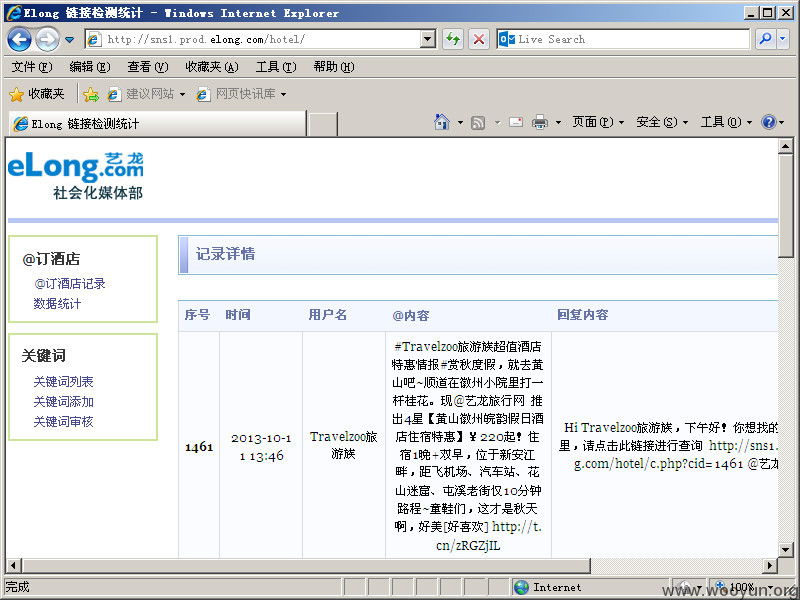Click the Travelzoo旅游族 username cell
This screenshot has height=600, width=800.
pos(343,445)
